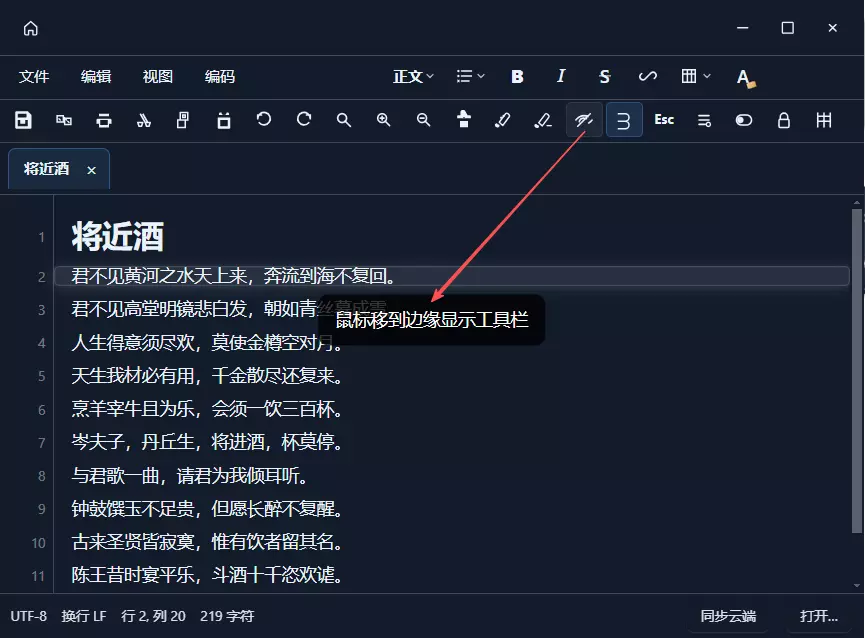
Task: Open the 文件 menu
Action: (34, 77)
